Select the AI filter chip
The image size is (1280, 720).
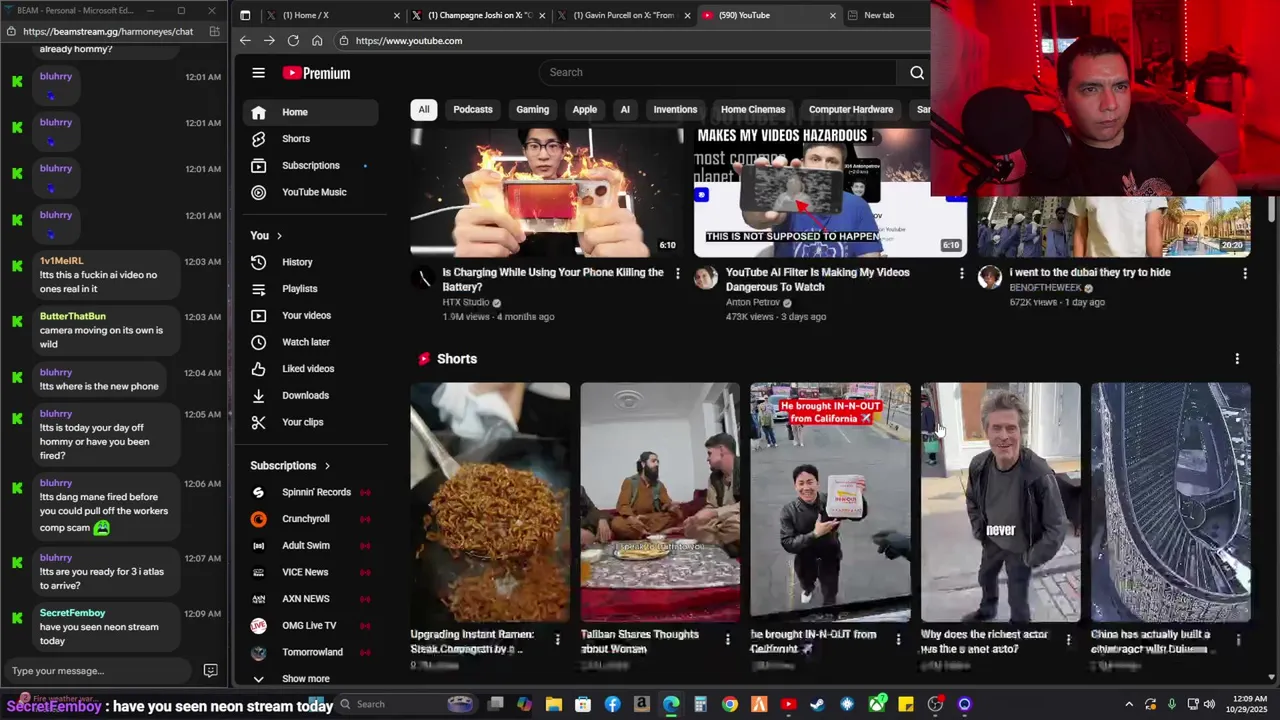(625, 110)
